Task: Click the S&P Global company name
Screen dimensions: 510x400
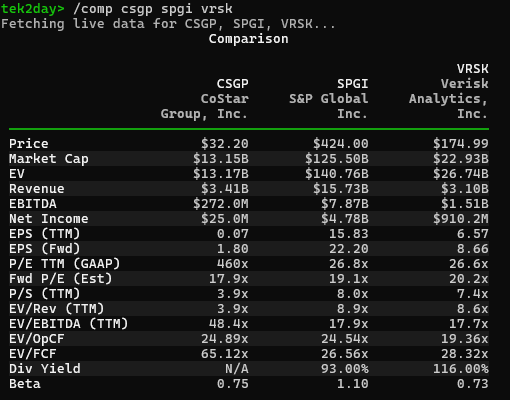Action: click(x=328, y=99)
